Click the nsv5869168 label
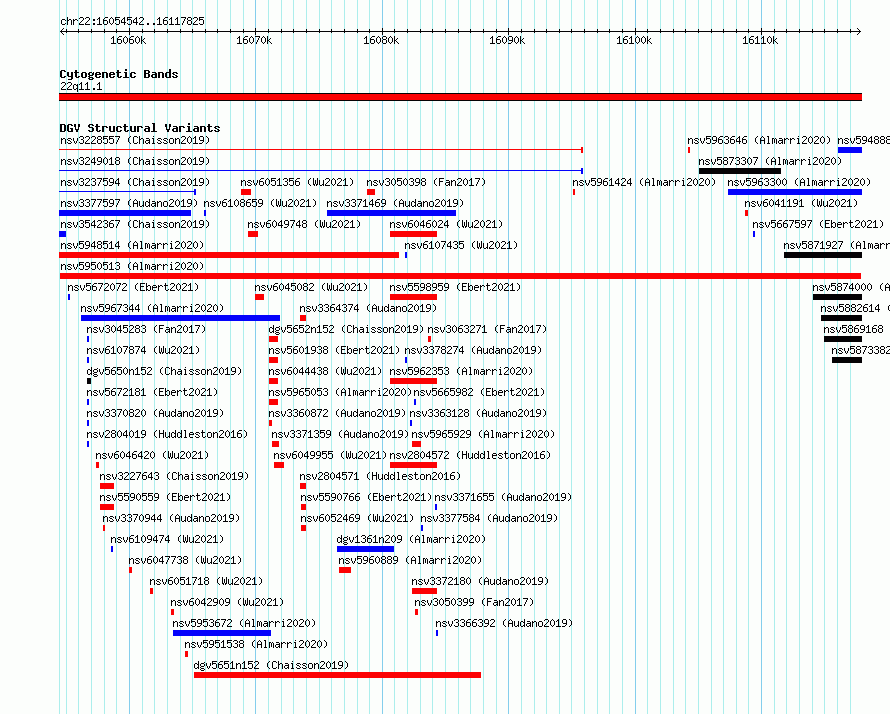 [x=854, y=329]
